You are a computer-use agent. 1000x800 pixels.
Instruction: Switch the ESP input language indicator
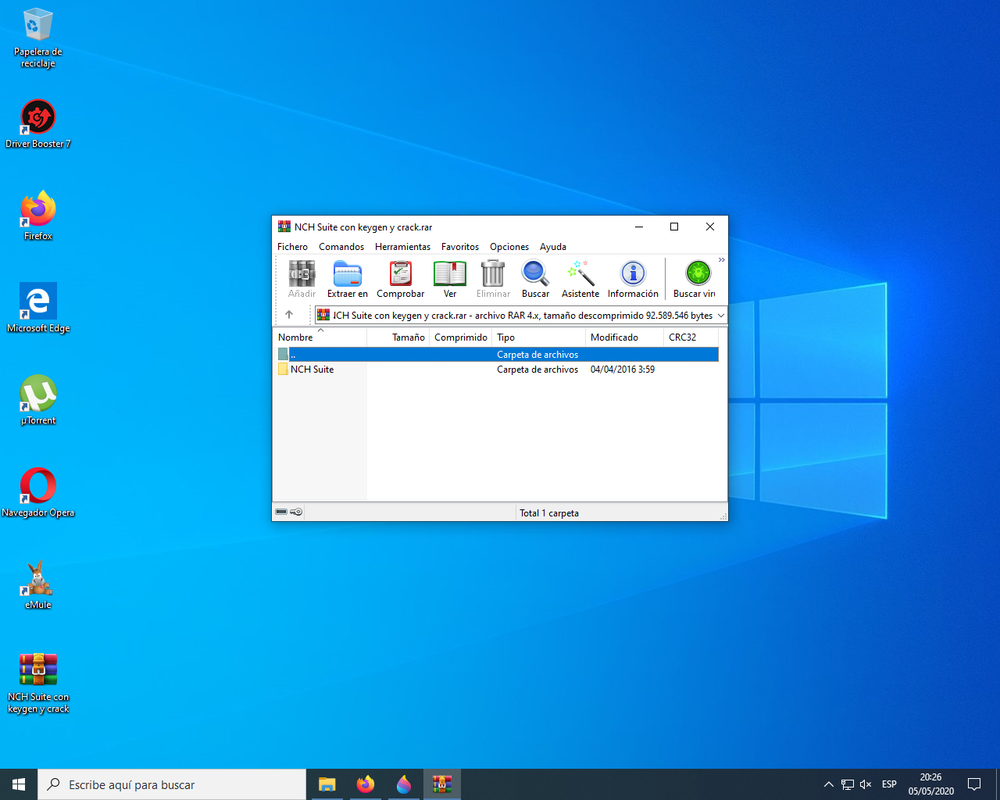click(x=889, y=784)
